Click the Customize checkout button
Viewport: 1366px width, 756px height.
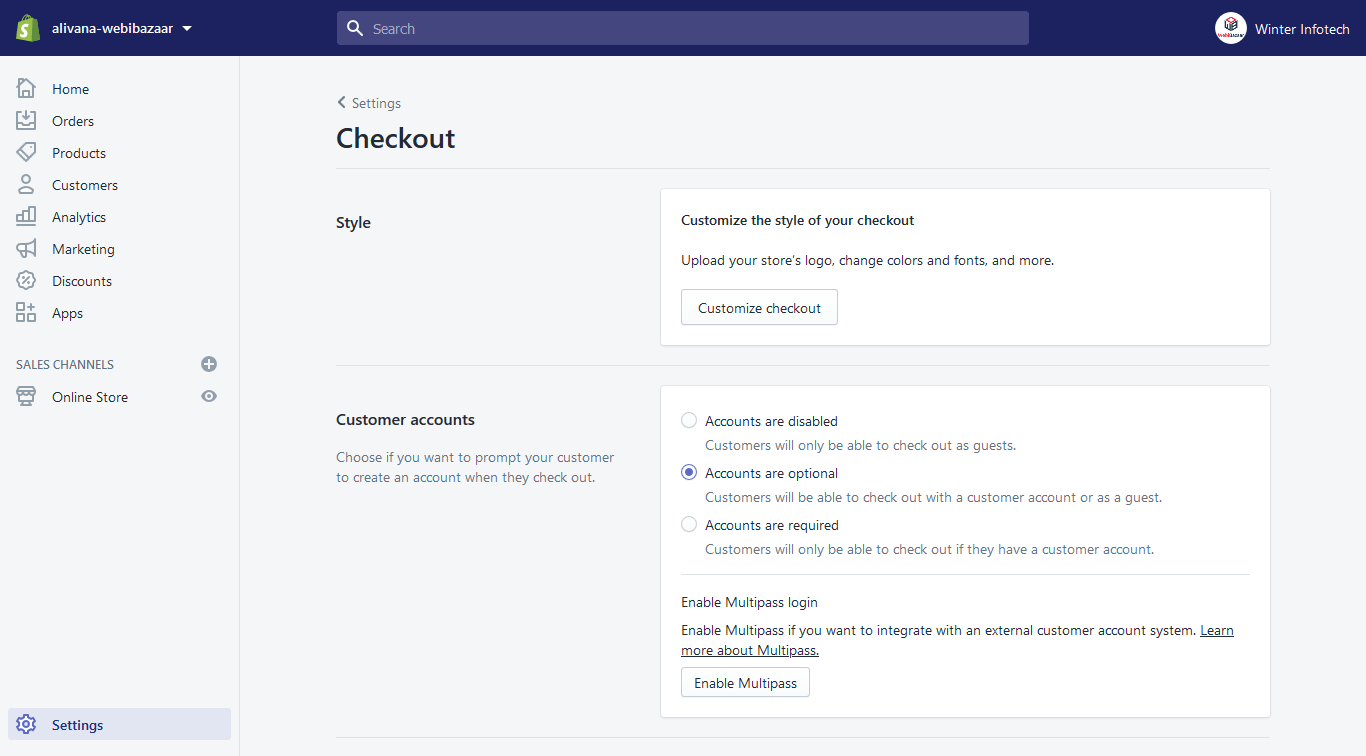click(759, 308)
